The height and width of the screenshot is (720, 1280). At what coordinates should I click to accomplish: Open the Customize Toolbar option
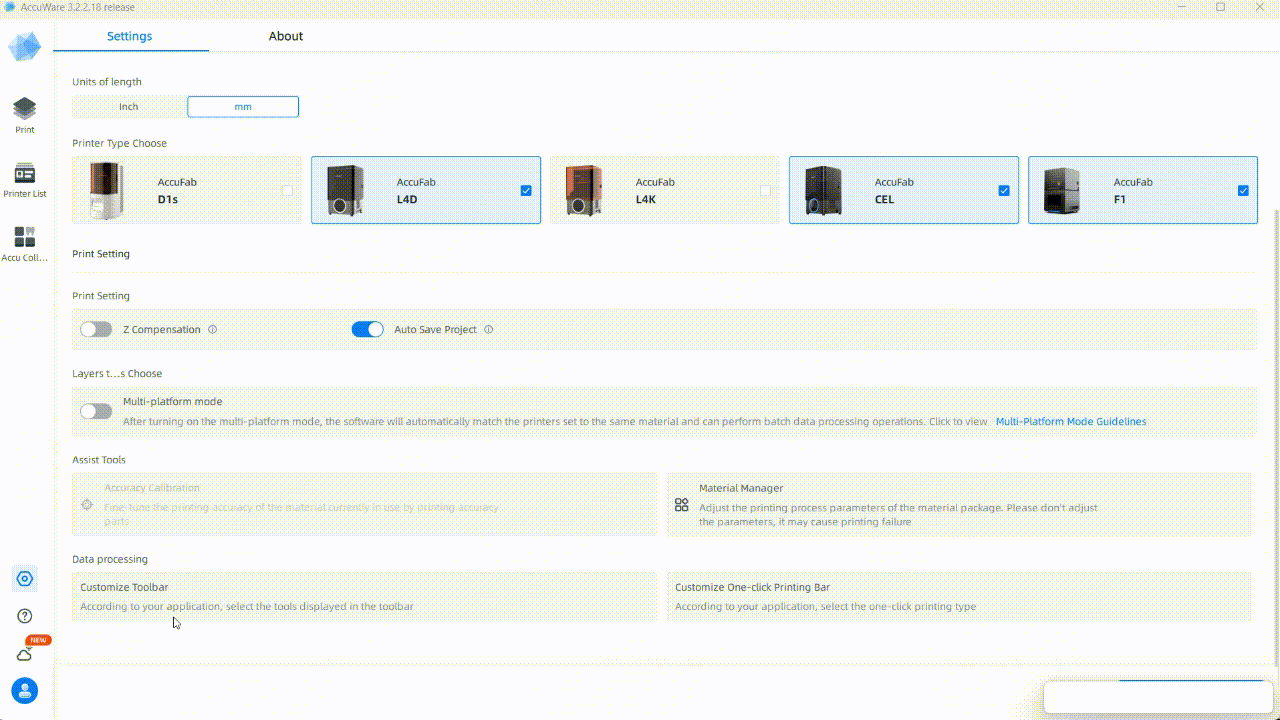click(364, 596)
